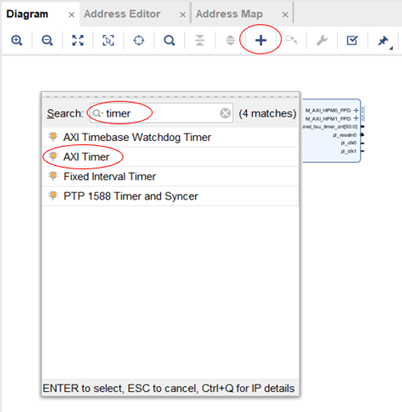Open the diagram Search magnifier tool
Viewport: 402px width, 412px height.
pyautogui.click(x=169, y=40)
